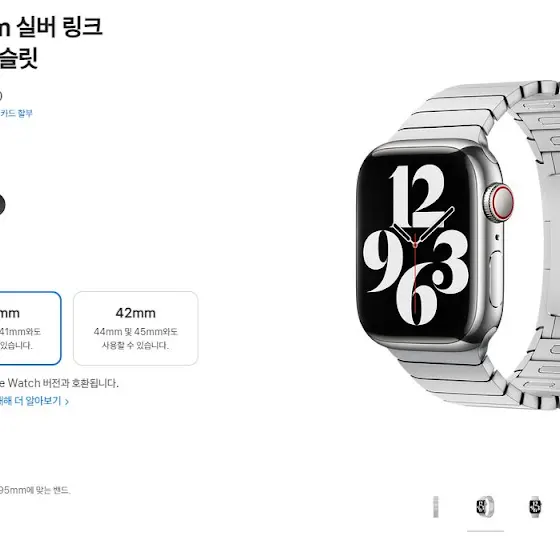Select the angled watch thumbnail with underline

[485, 507]
